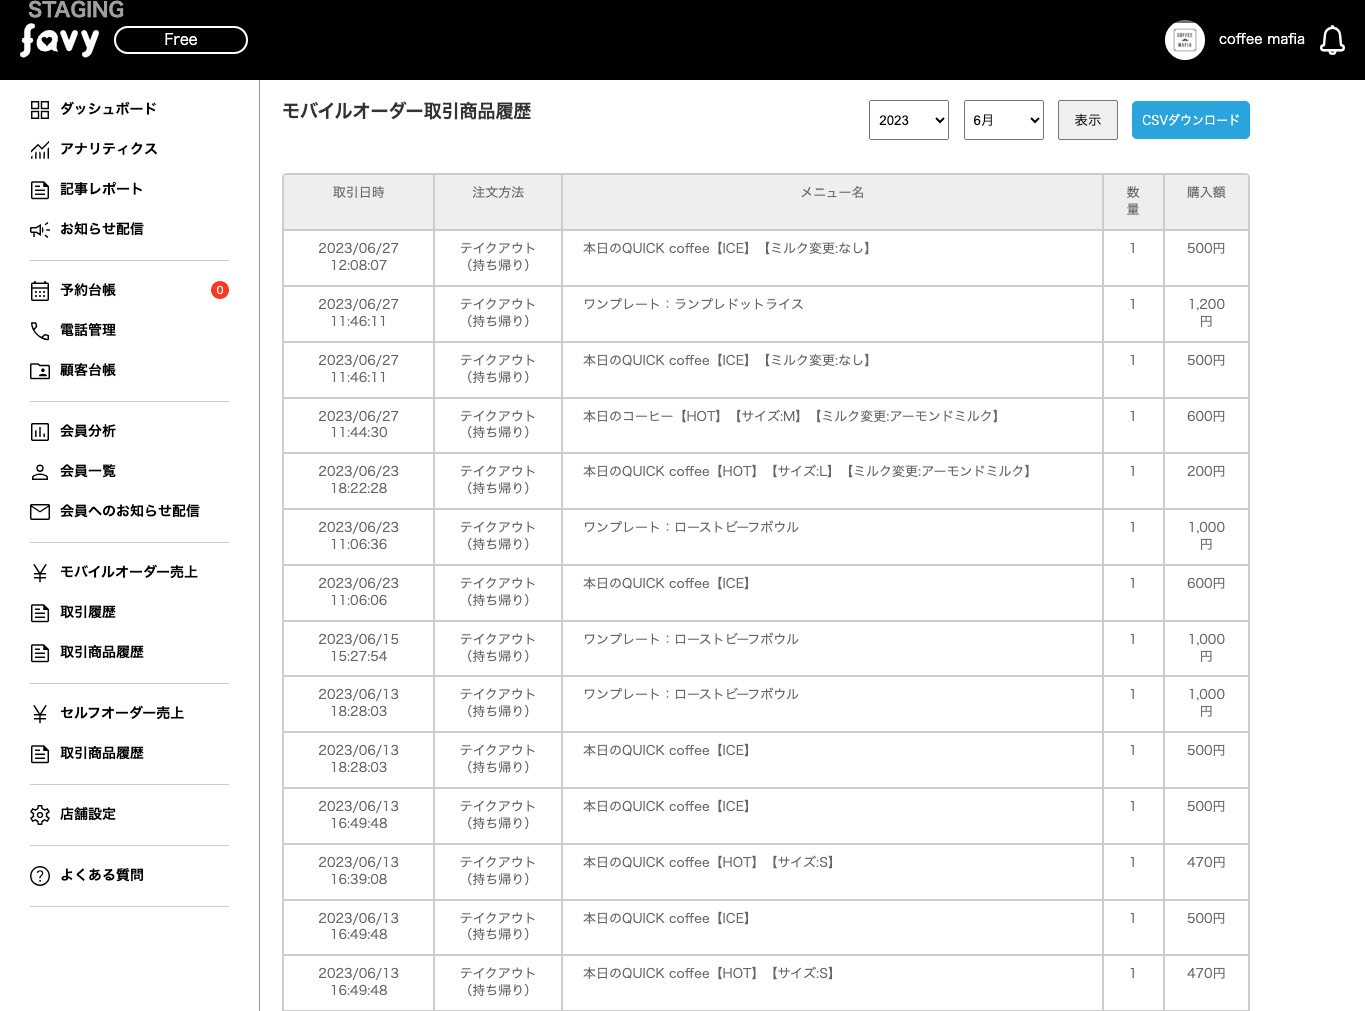Click the yen icon beside セルフオーダー売上
1365x1011 pixels.
pyautogui.click(x=40, y=714)
